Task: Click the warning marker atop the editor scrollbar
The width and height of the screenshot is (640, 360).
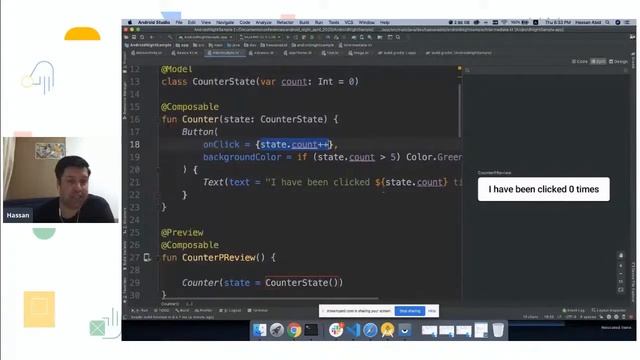Action: tap(459, 68)
